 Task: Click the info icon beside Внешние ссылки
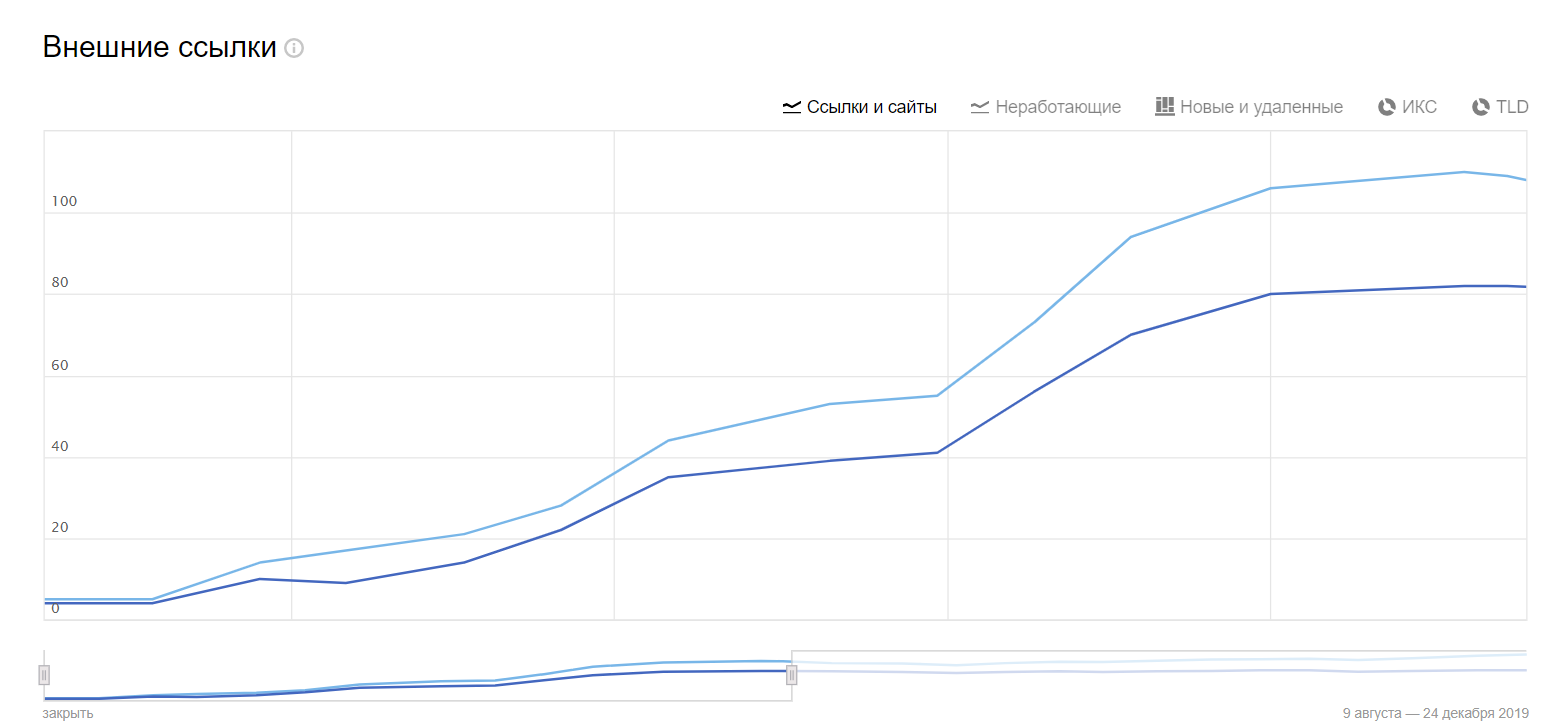[x=294, y=48]
